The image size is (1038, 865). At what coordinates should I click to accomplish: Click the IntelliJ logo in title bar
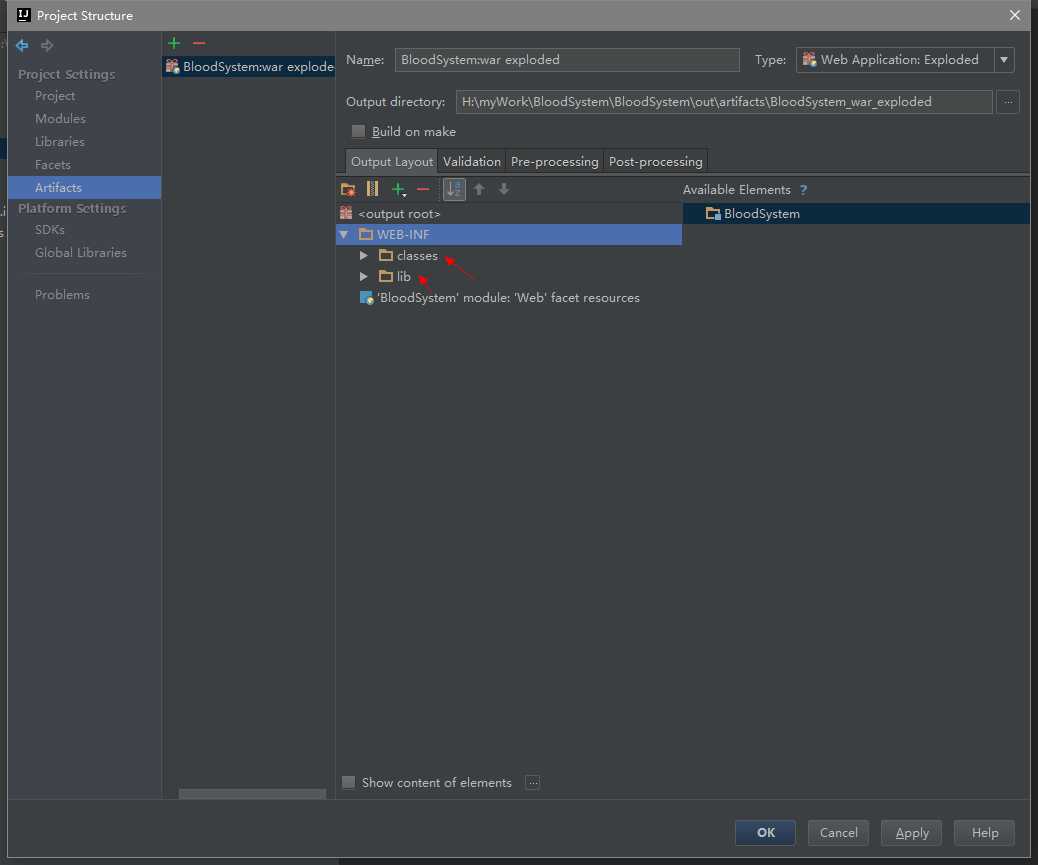(x=24, y=15)
